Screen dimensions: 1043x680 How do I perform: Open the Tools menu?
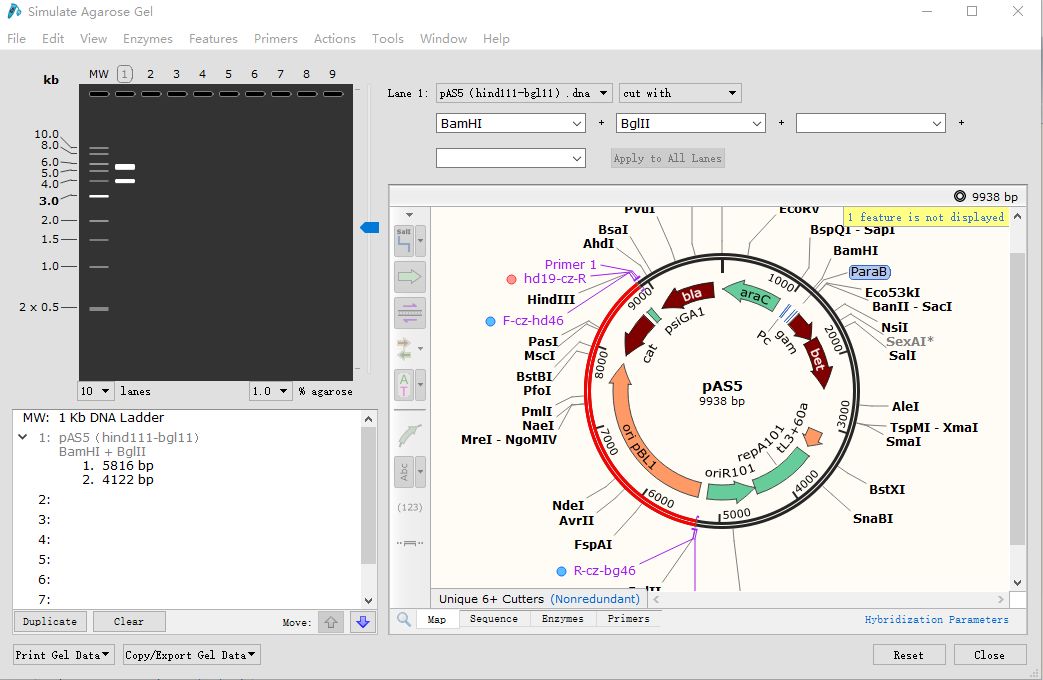pos(388,39)
